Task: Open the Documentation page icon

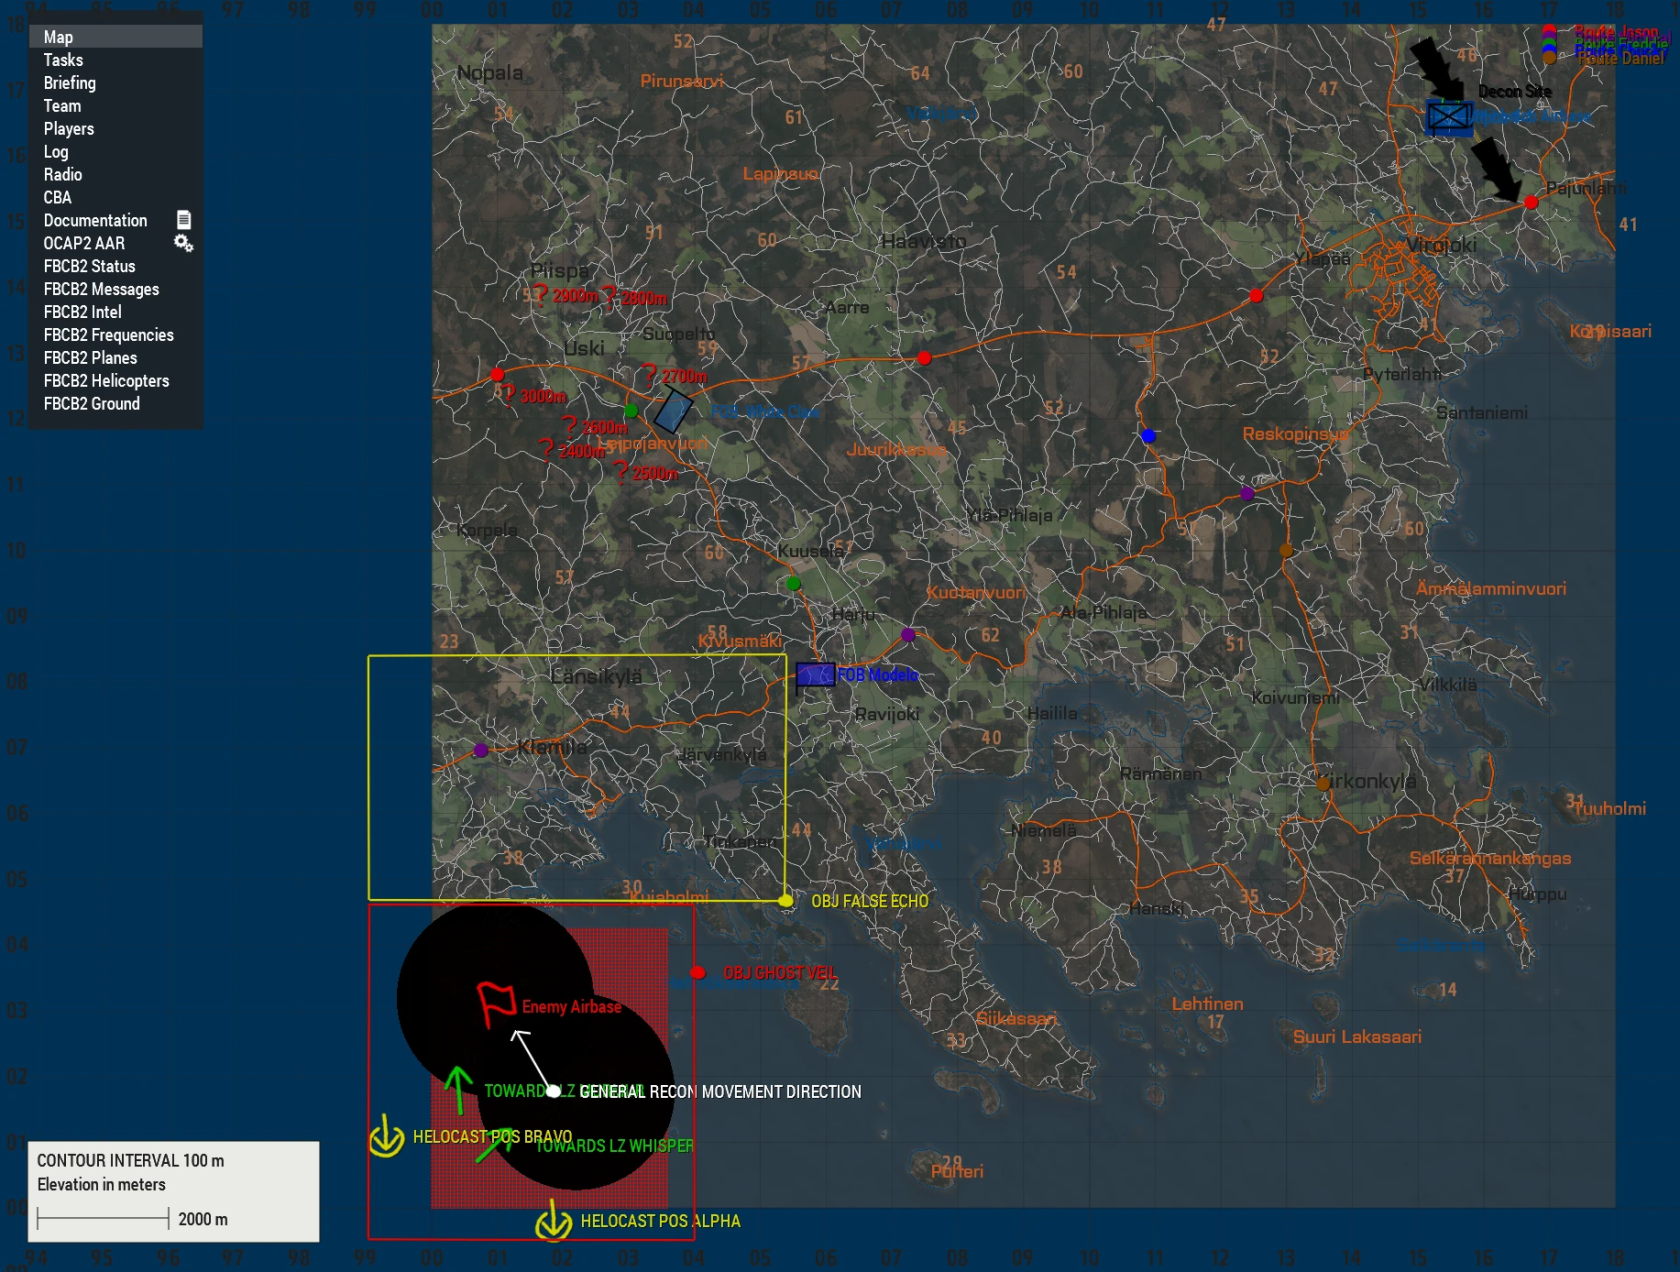Action: coord(183,220)
